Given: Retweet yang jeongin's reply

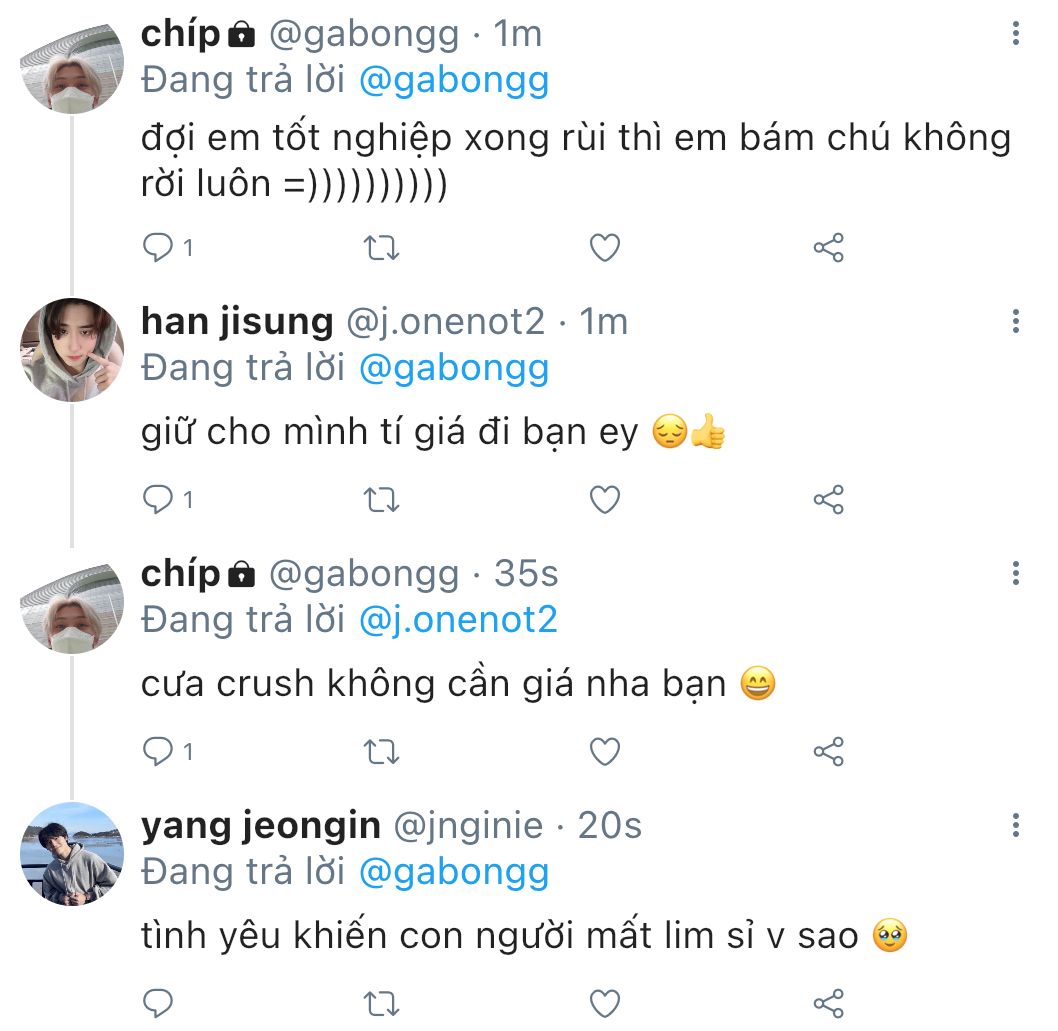Looking at the screenshot, I should (378, 1002).
